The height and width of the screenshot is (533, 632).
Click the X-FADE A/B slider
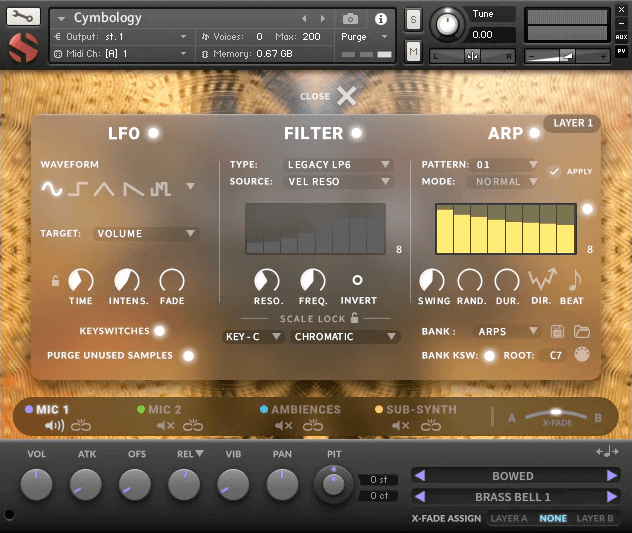point(555,415)
